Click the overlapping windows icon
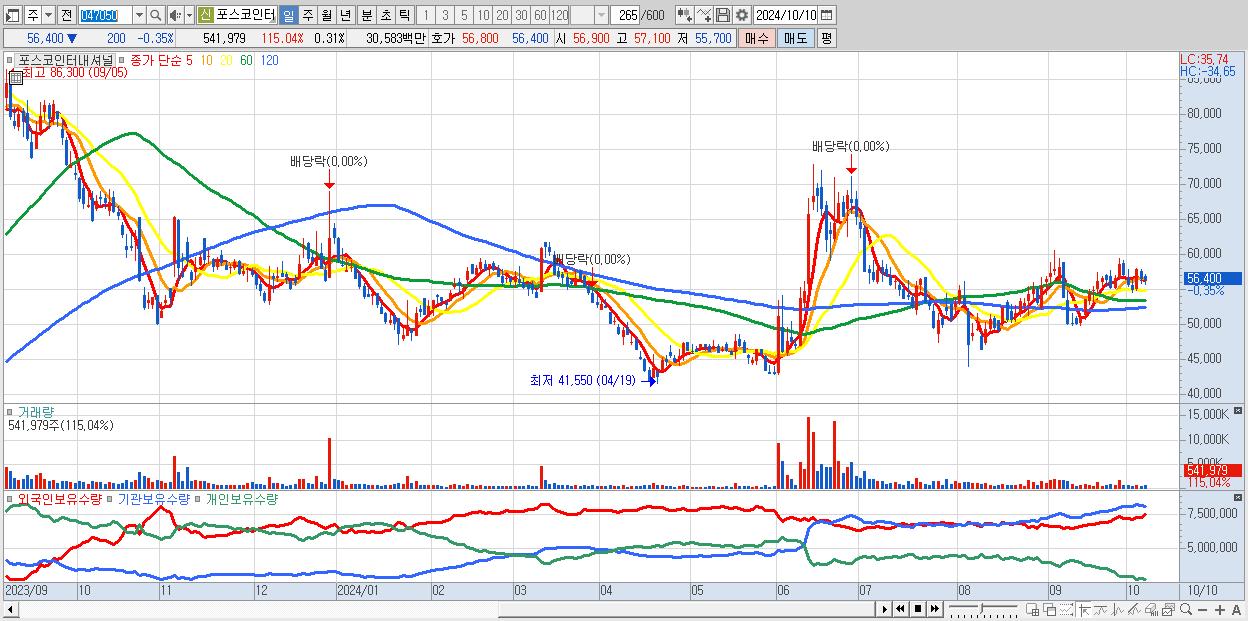Image resolution: width=1248 pixels, height=621 pixels. (x=1050, y=610)
